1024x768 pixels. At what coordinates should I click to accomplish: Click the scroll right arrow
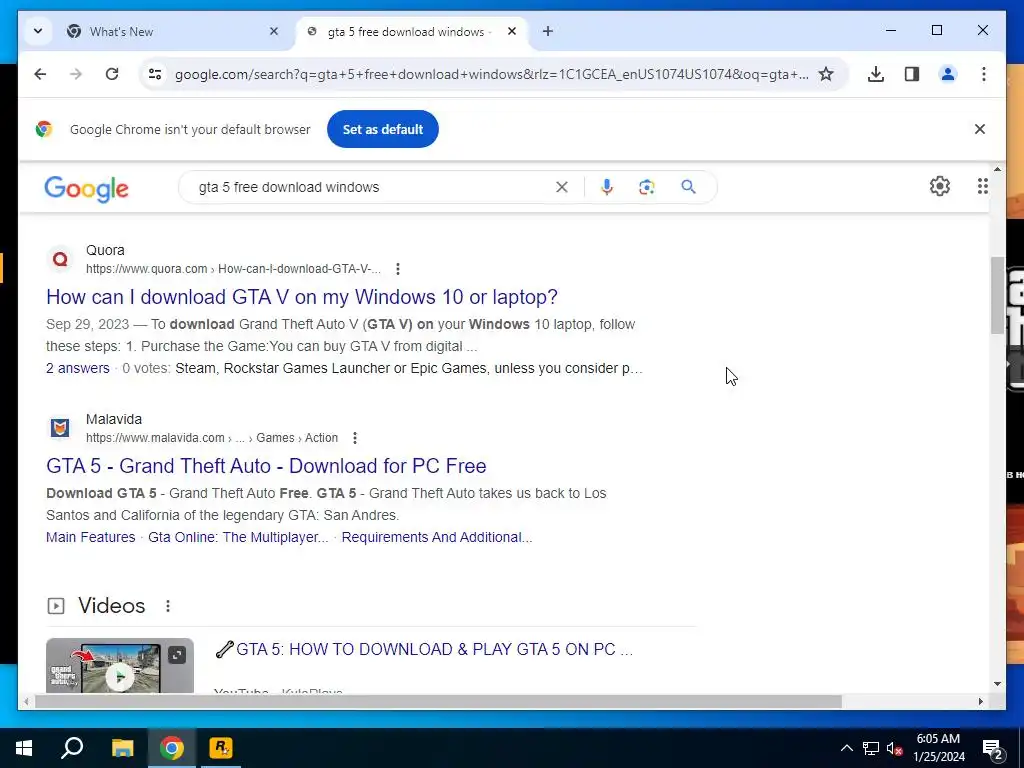980,702
